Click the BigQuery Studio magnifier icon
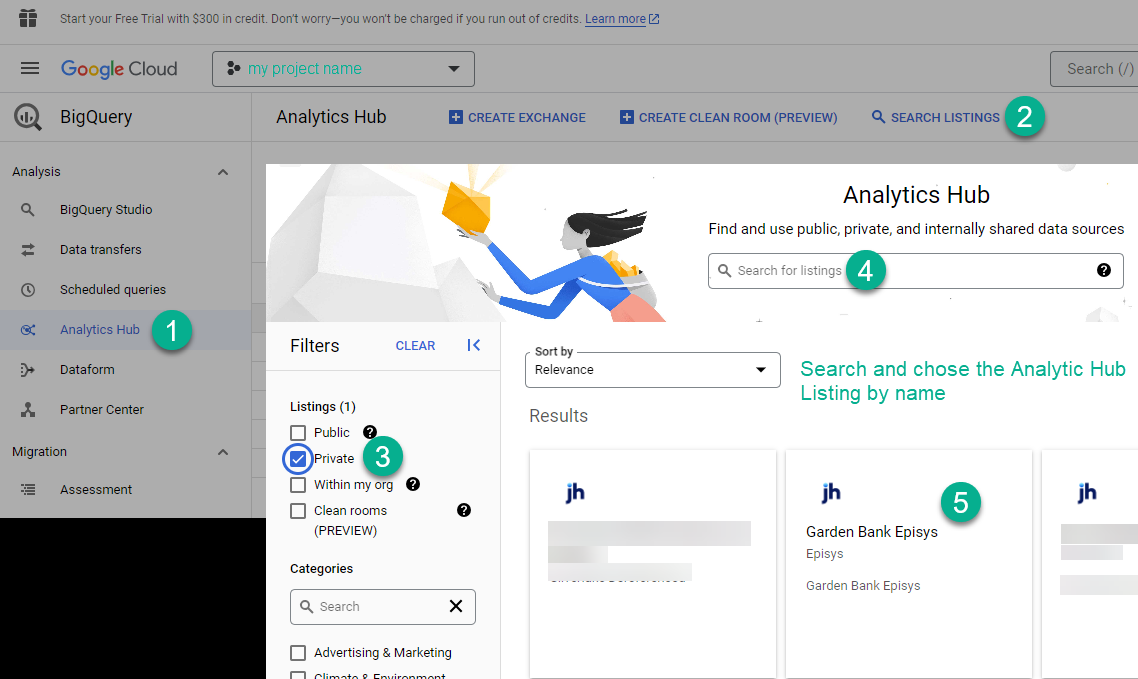 point(28,210)
